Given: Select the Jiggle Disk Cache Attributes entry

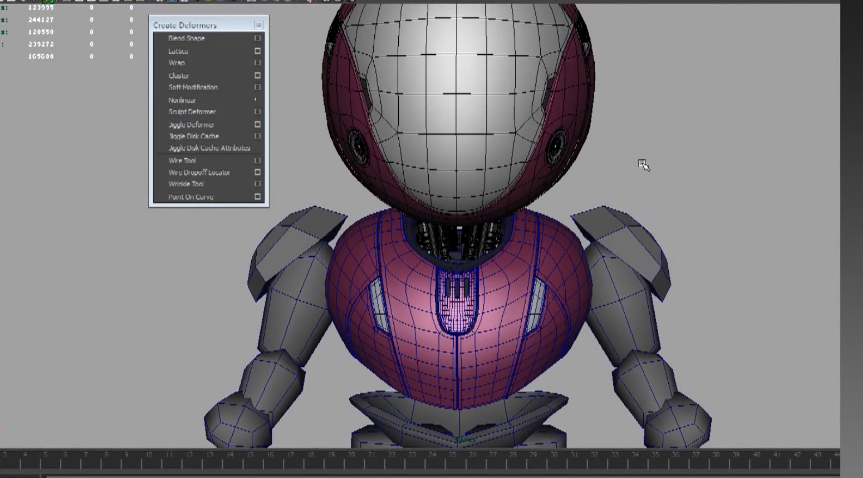Looking at the screenshot, I should click(x=209, y=148).
